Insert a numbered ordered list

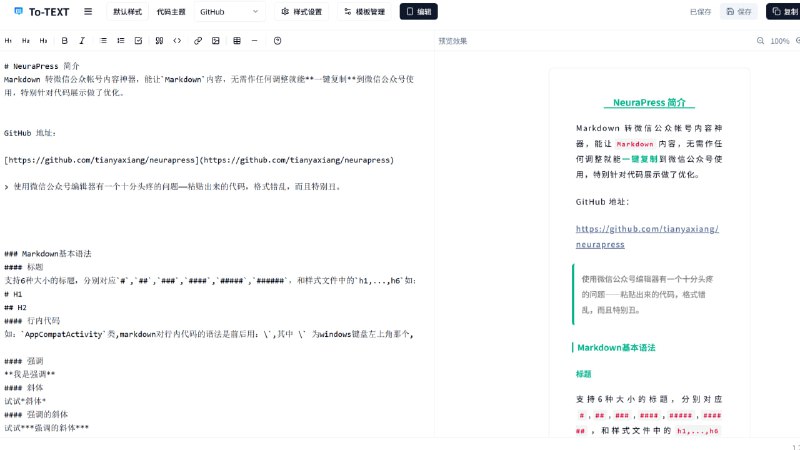coord(120,41)
